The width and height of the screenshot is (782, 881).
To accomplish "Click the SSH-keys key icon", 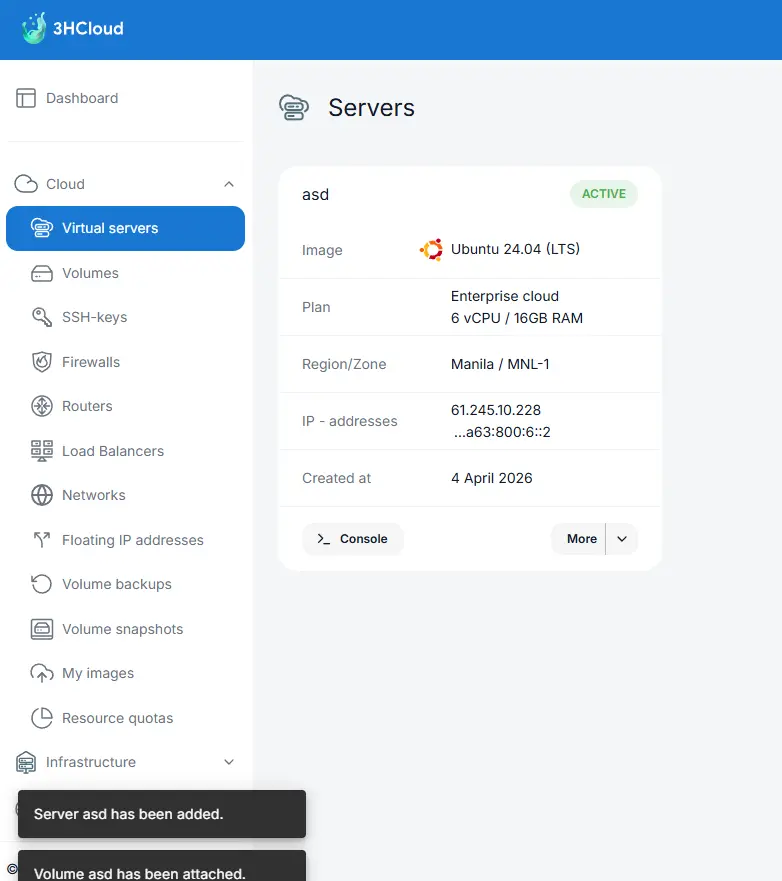I will (42, 317).
